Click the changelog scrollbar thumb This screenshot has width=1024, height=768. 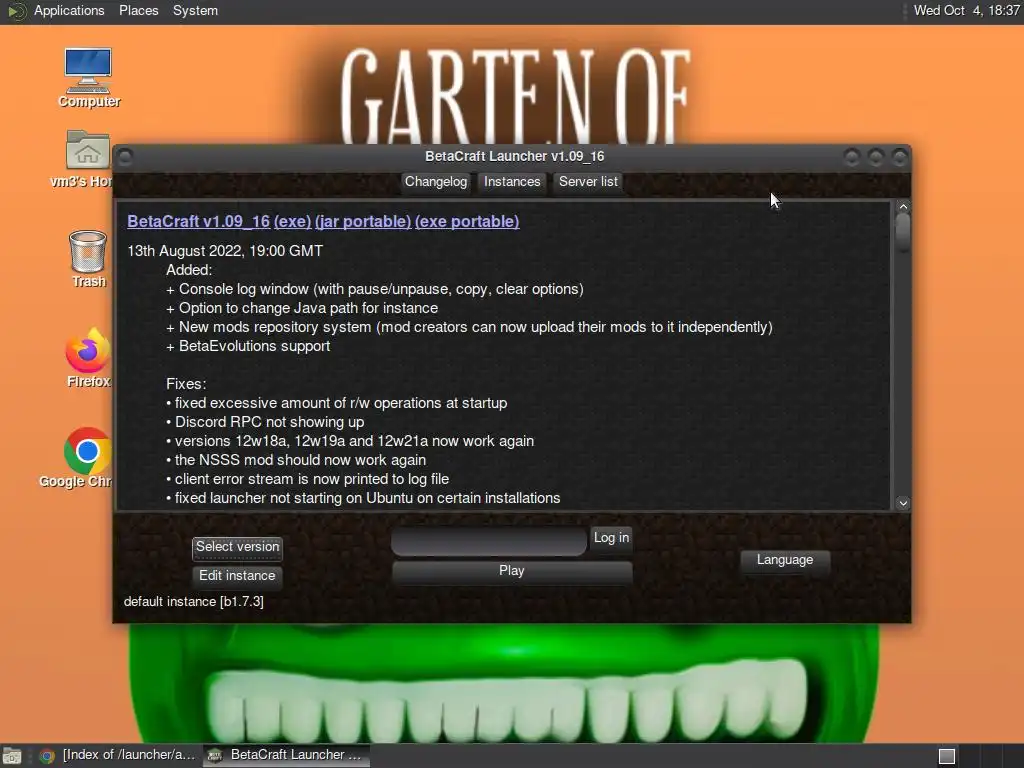click(x=903, y=232)
